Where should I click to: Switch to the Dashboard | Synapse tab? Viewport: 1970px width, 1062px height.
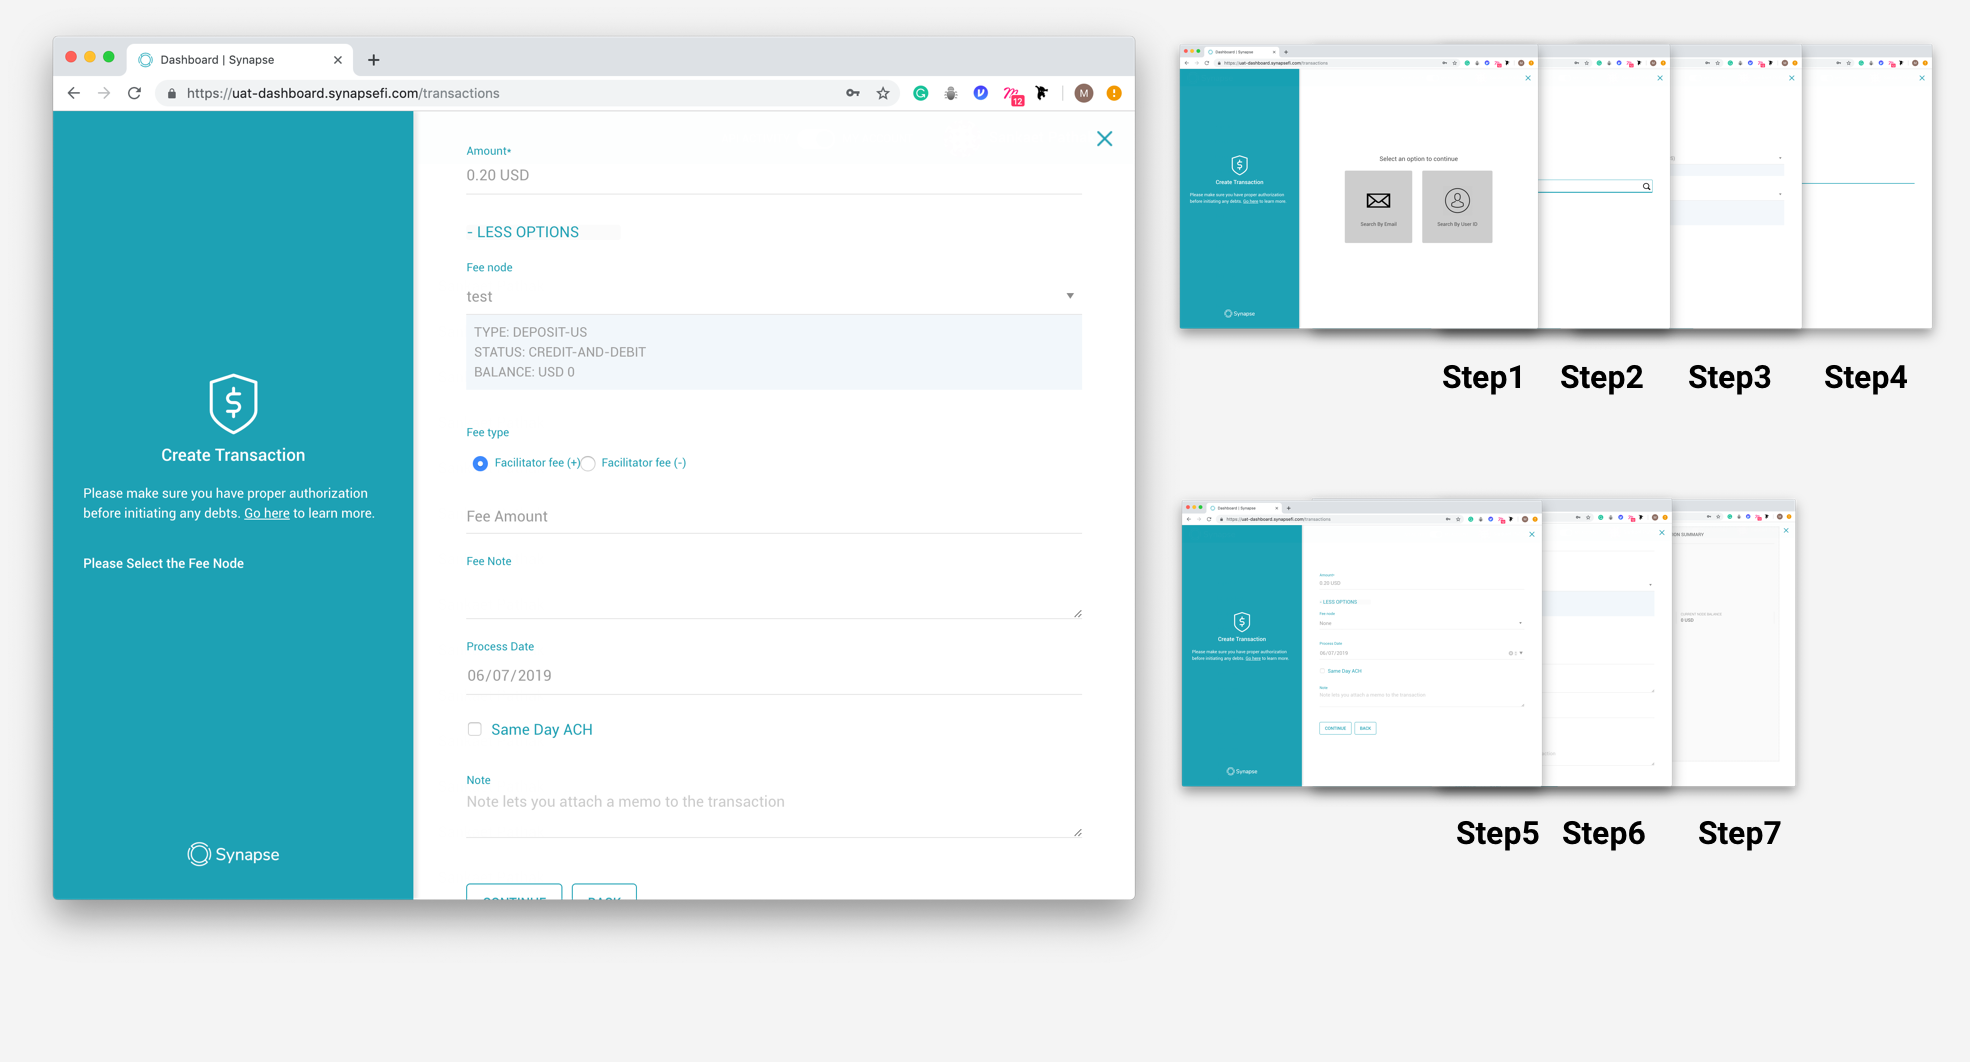(x=230, y=60)
